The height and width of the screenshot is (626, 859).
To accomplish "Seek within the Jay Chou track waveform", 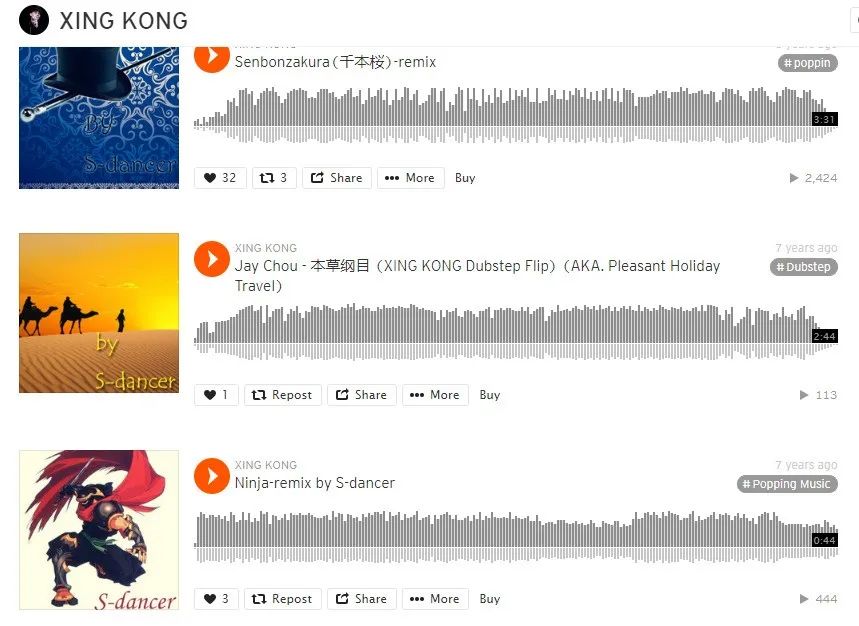I will tap(516, 332).
